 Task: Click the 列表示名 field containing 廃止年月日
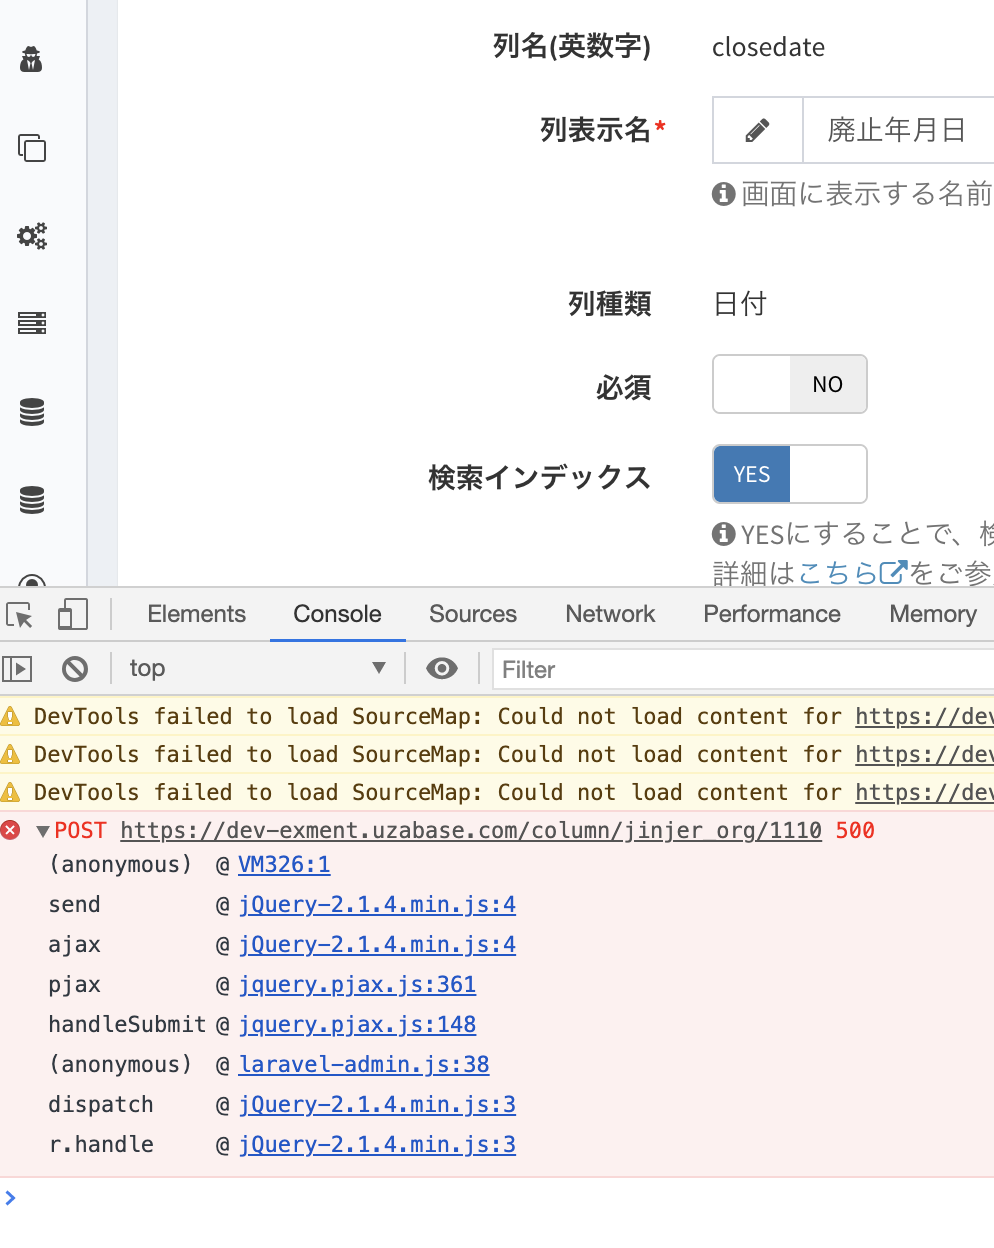898,130
